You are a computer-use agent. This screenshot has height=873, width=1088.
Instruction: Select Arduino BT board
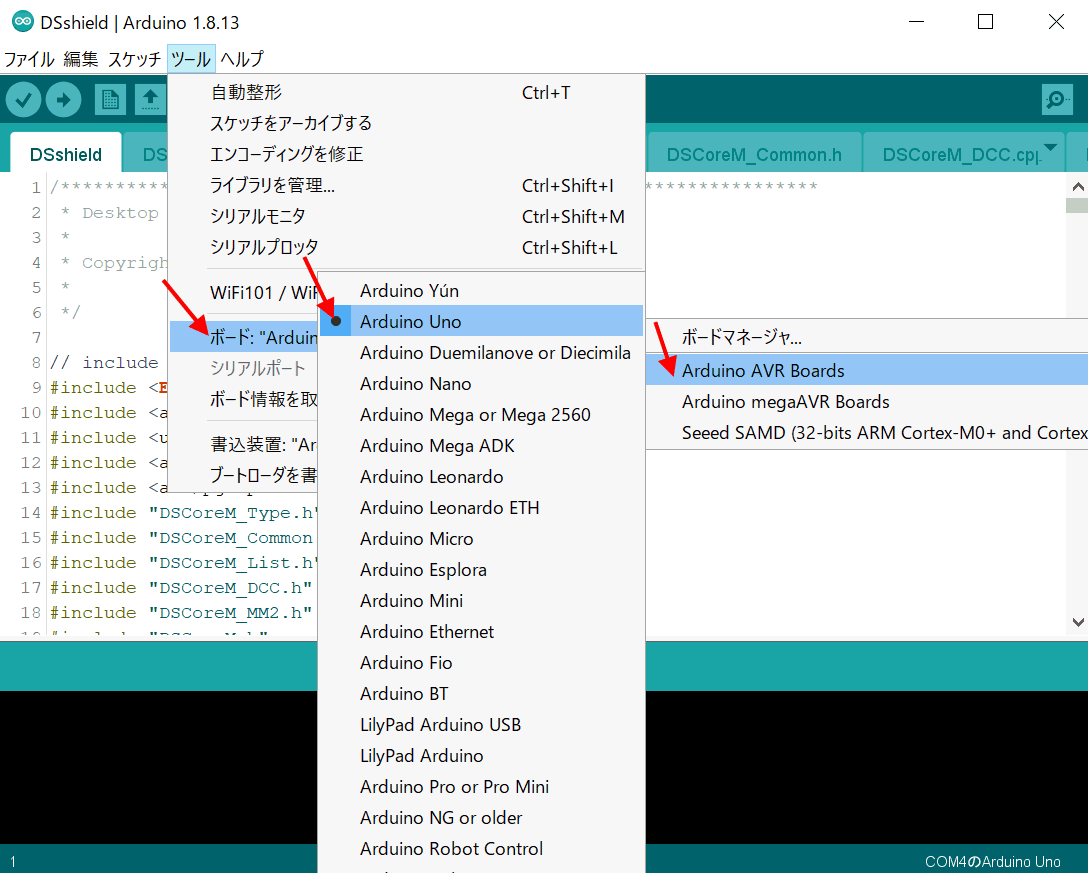click(x=482, y=694)
